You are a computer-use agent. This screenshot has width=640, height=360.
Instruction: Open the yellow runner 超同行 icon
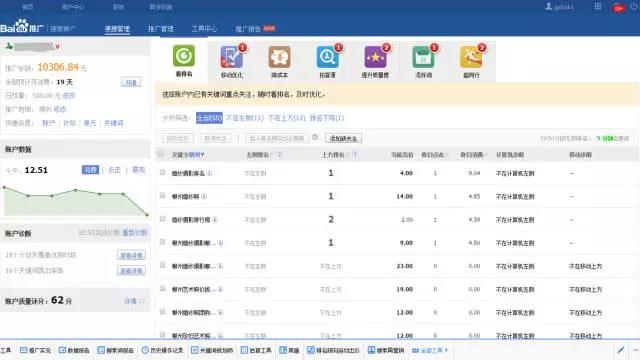(x=471, y=57)
